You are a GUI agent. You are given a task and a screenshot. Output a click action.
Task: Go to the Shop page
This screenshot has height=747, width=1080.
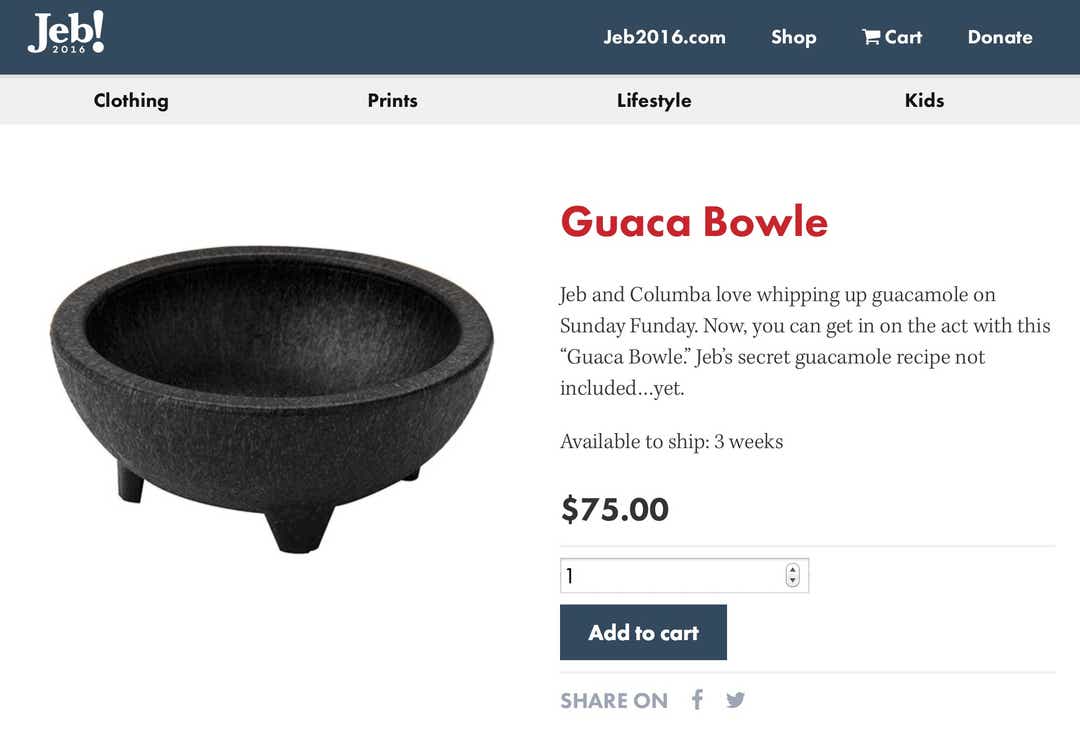pos(793,37)
